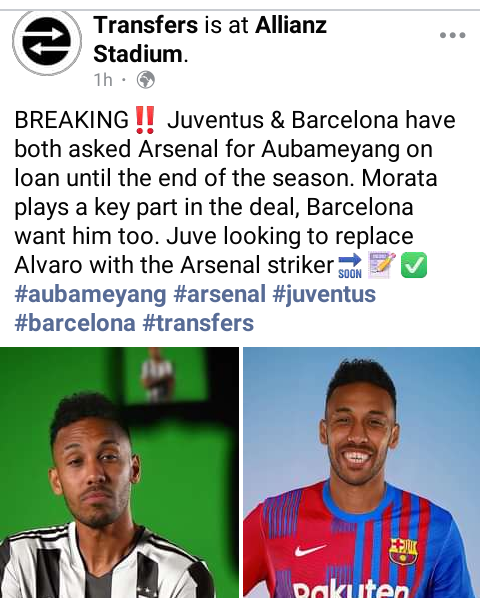
Task: Open the Allianz Stadium location link
Action: [210, 39]
